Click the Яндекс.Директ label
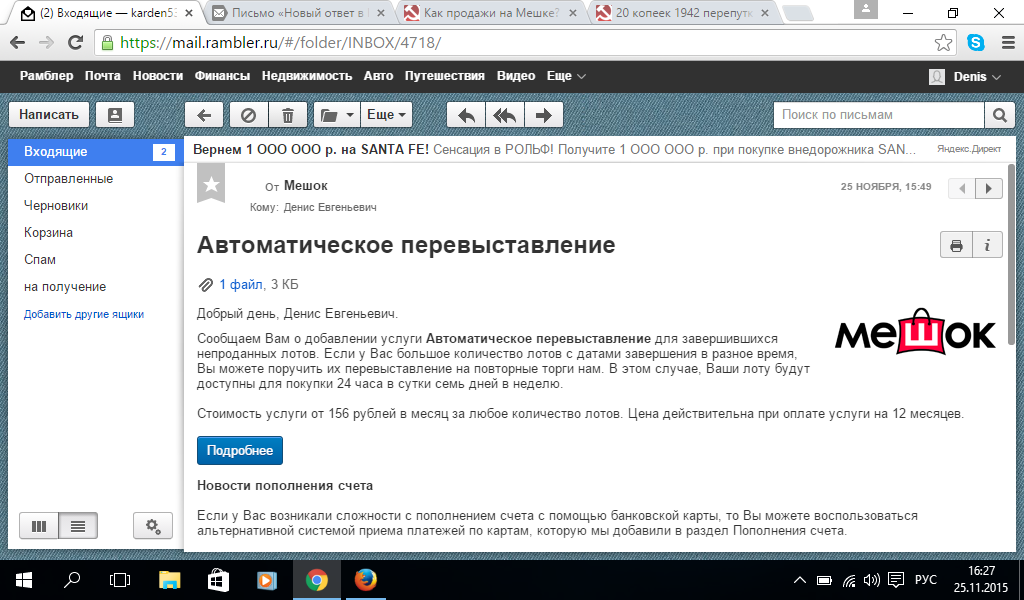1024x600 pixels. click(x=968, y=149)
